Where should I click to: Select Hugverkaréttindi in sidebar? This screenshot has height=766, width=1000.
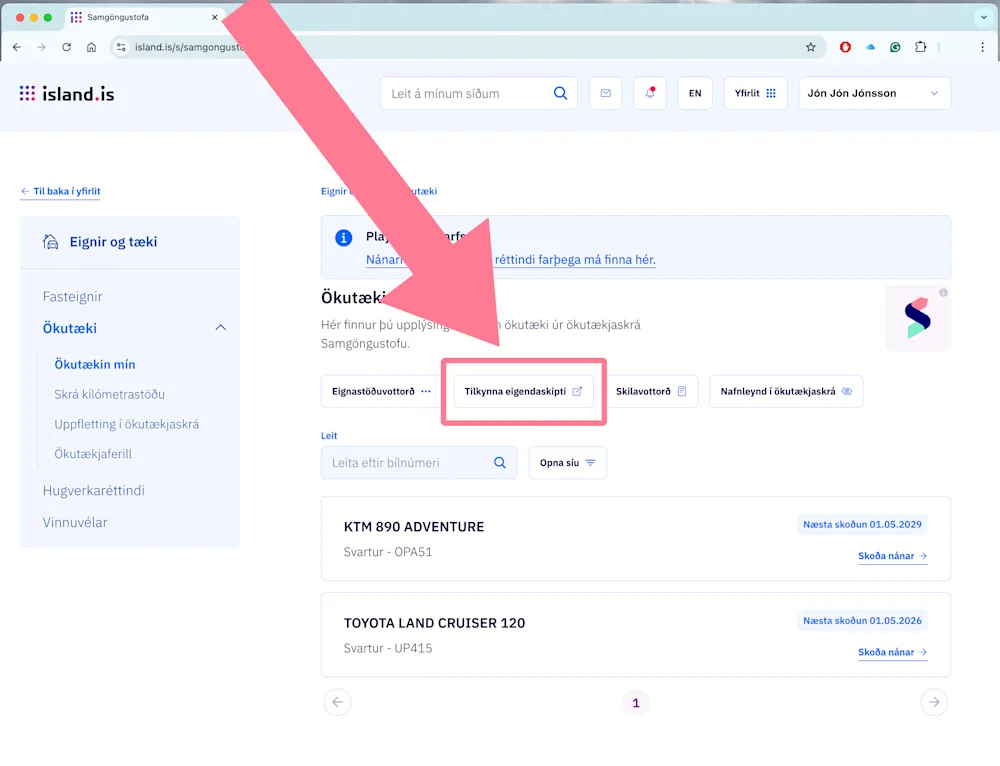point(94,490)
